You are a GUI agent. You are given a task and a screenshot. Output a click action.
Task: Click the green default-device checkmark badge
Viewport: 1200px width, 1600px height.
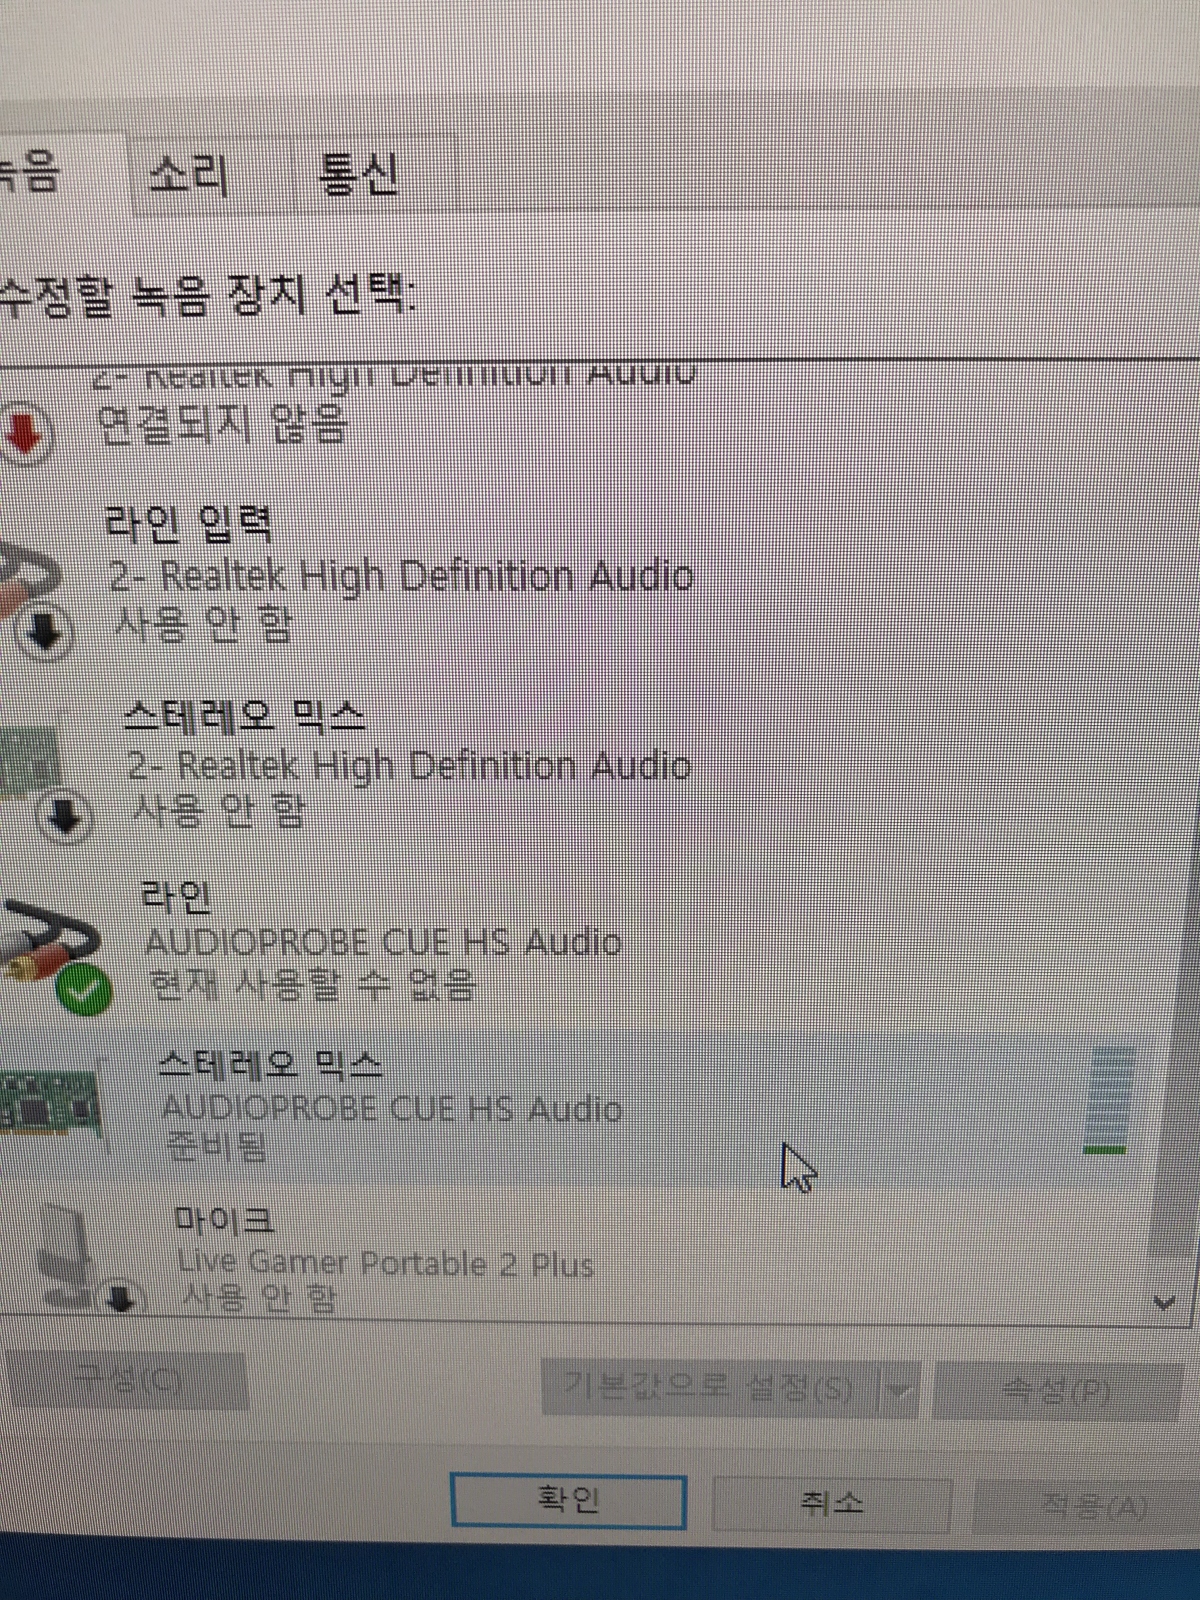(x=84, y=991)
